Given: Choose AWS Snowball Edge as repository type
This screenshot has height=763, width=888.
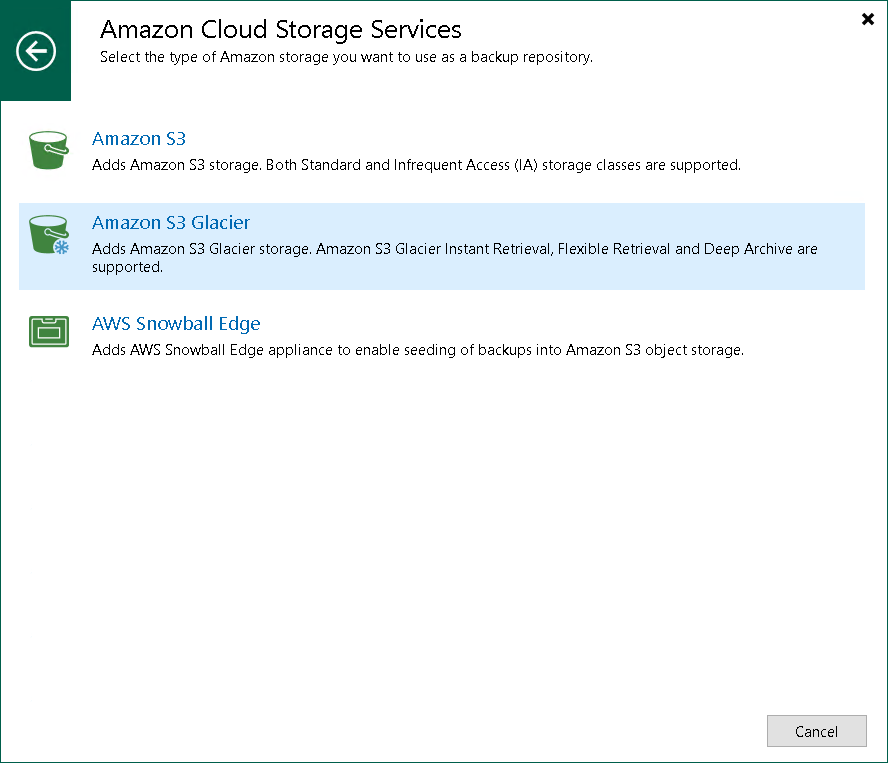Looking at the screenshot, I should (176, 324).
